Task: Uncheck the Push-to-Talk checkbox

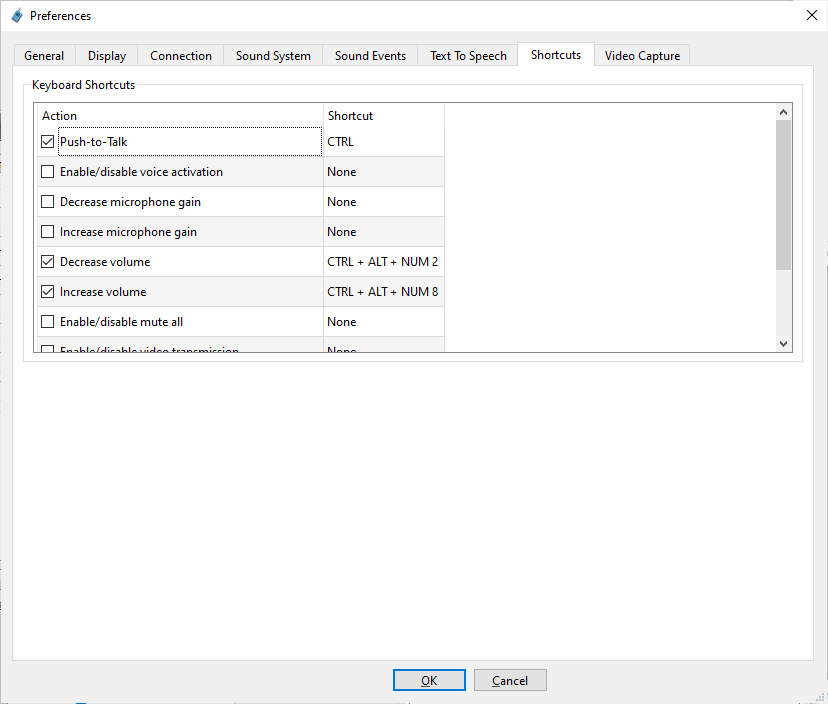Action: pyautogui.click(x=48, y=142)
